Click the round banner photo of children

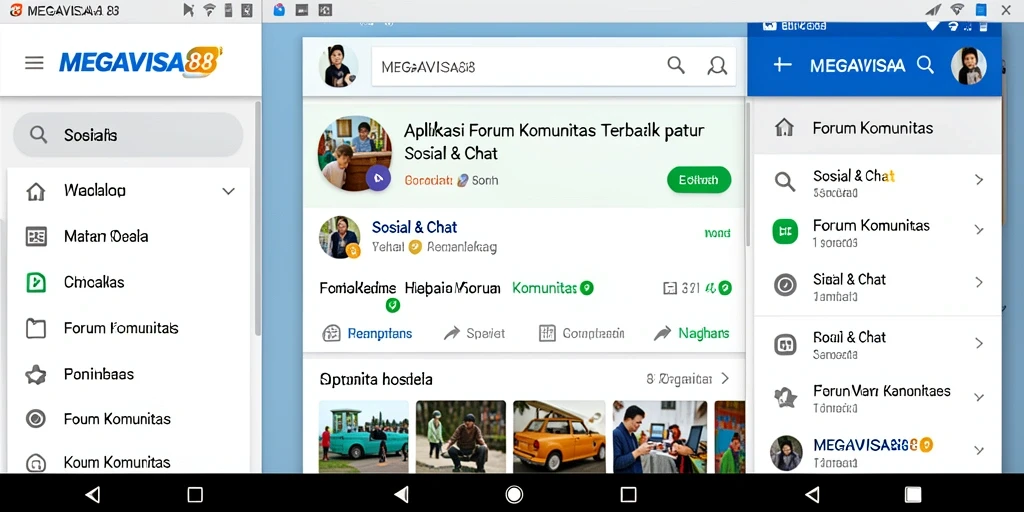pos(355,153)
